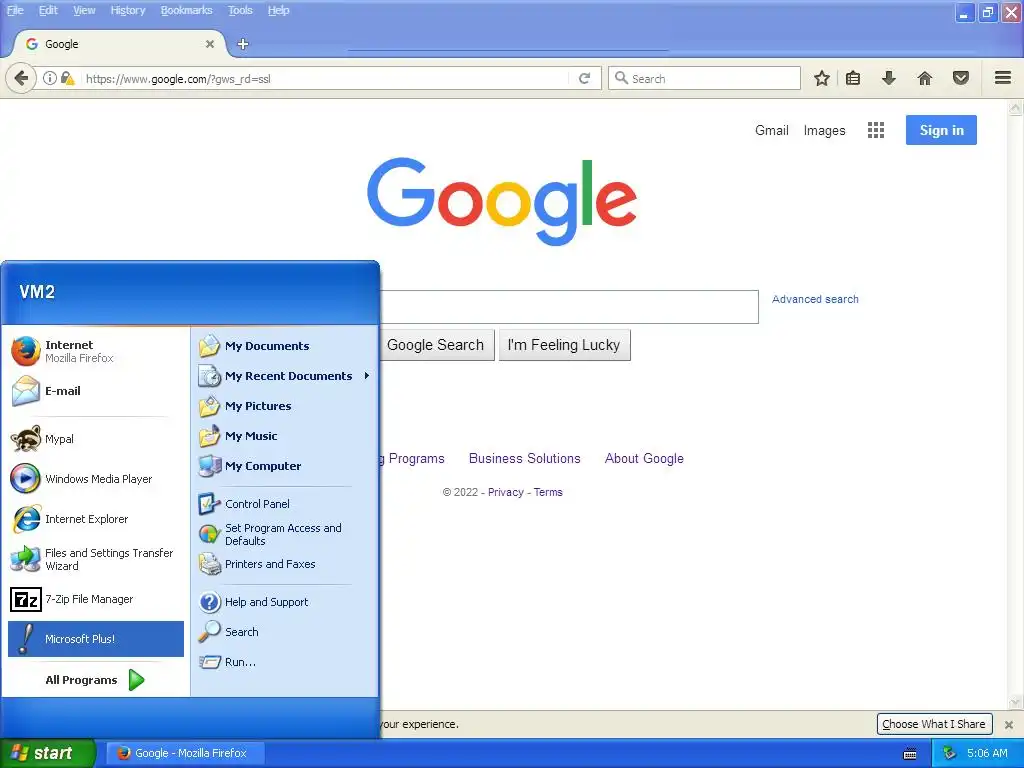Open the Pocket icon in toolbar
1024x768 pixels.
[x=961, y=79]
